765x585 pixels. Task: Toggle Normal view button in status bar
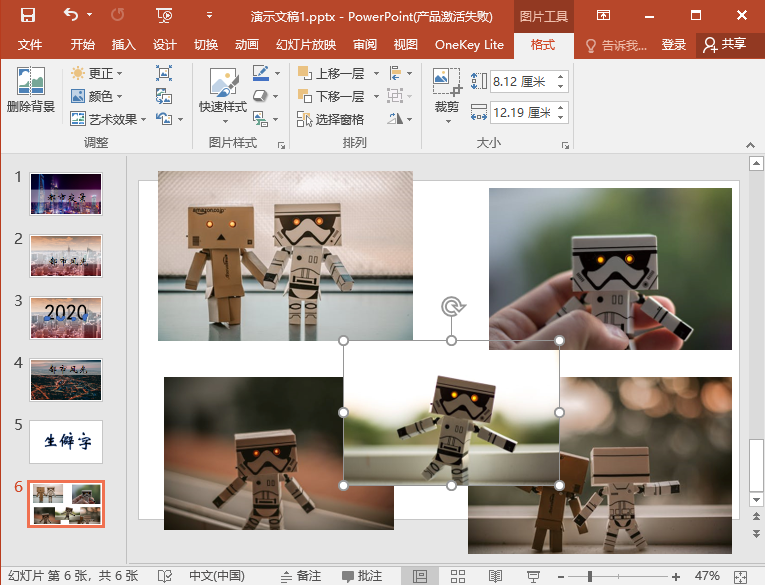420,576
